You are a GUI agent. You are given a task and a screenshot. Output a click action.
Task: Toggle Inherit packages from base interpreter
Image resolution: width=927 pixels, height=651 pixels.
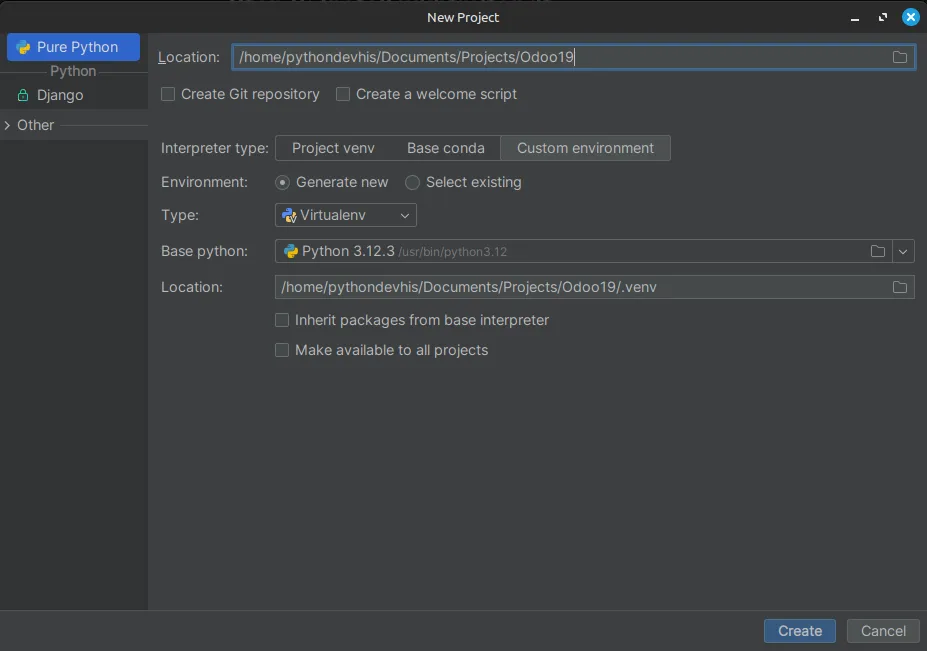point(282,320)
